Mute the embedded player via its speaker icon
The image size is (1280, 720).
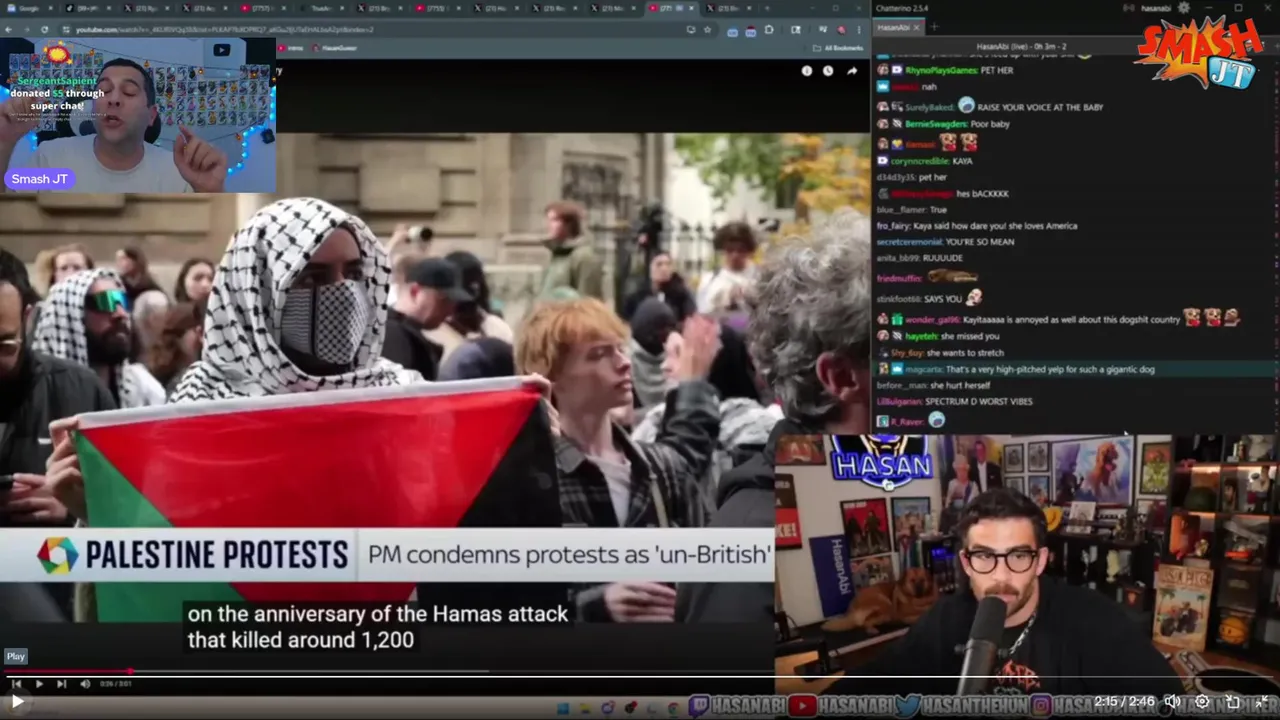click(85, 684)
